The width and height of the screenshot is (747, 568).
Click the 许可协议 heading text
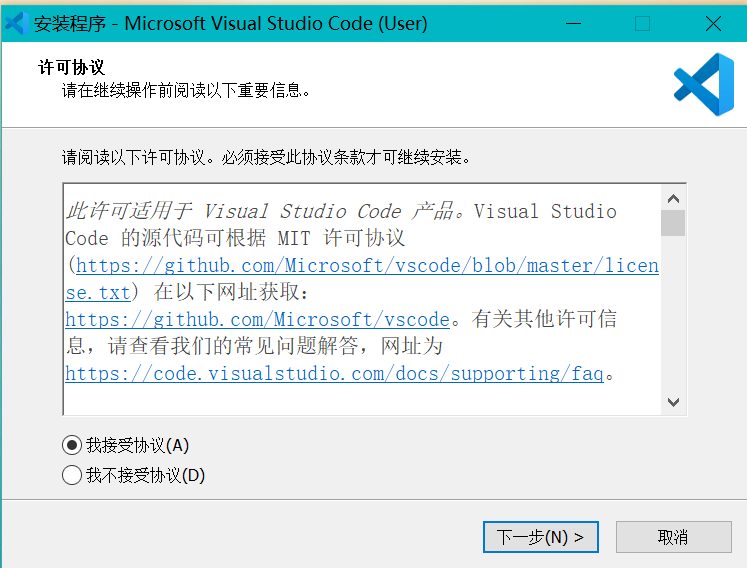pyautogui.click(x=71, y=67)
